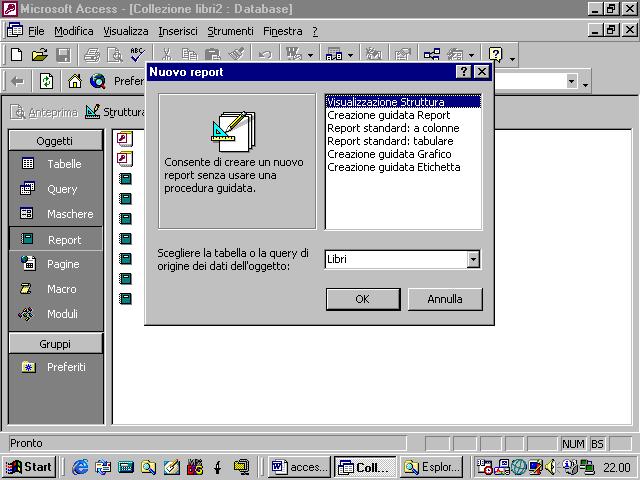Click the Analyze toolbar icon
This screenshot has height=480, width=640.
(x=334, y=55)
